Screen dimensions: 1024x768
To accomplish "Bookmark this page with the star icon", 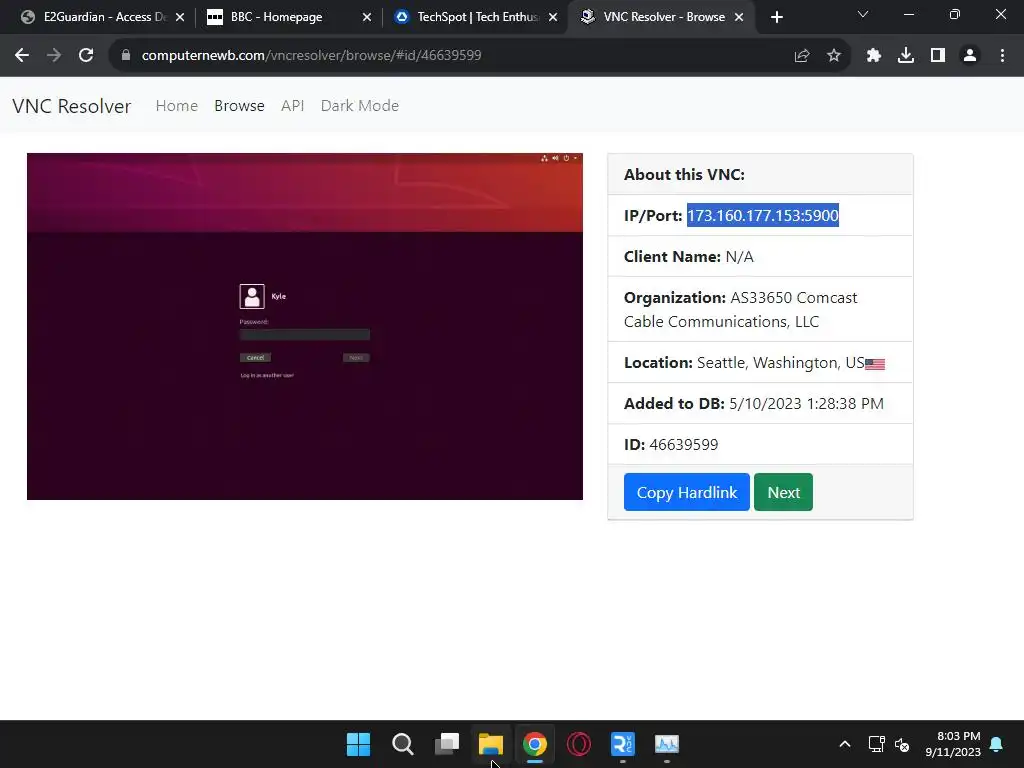I will pyautogui.click(x=834, y=56).
